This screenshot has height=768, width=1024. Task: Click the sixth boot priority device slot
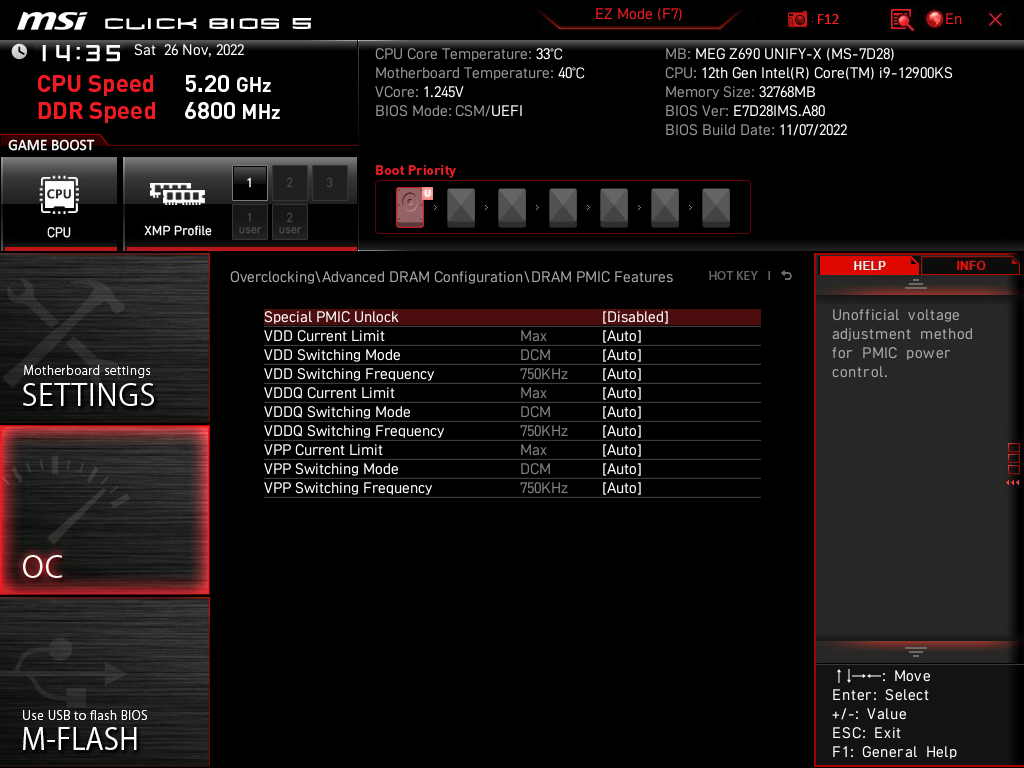(665, 207)
